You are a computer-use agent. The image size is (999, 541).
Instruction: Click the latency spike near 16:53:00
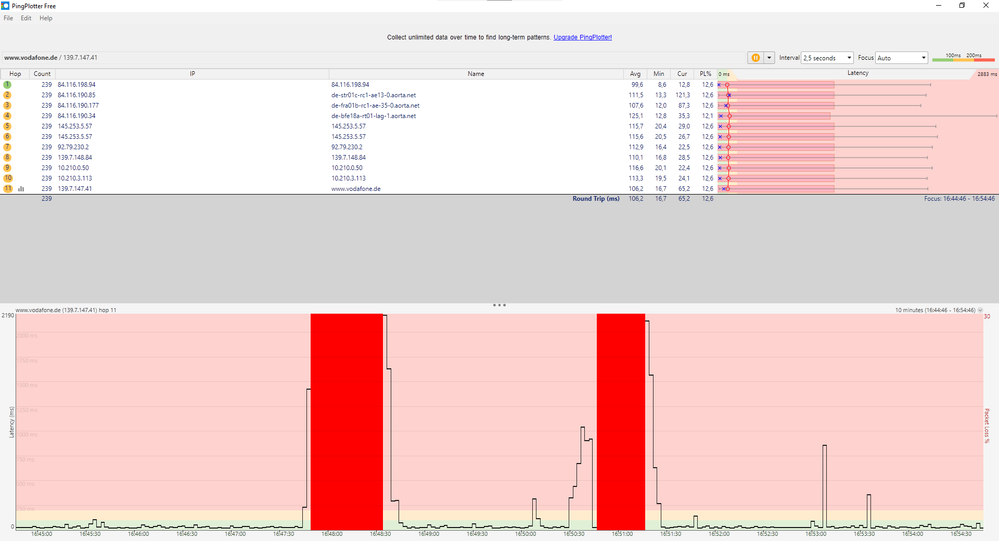click(824, 486)
